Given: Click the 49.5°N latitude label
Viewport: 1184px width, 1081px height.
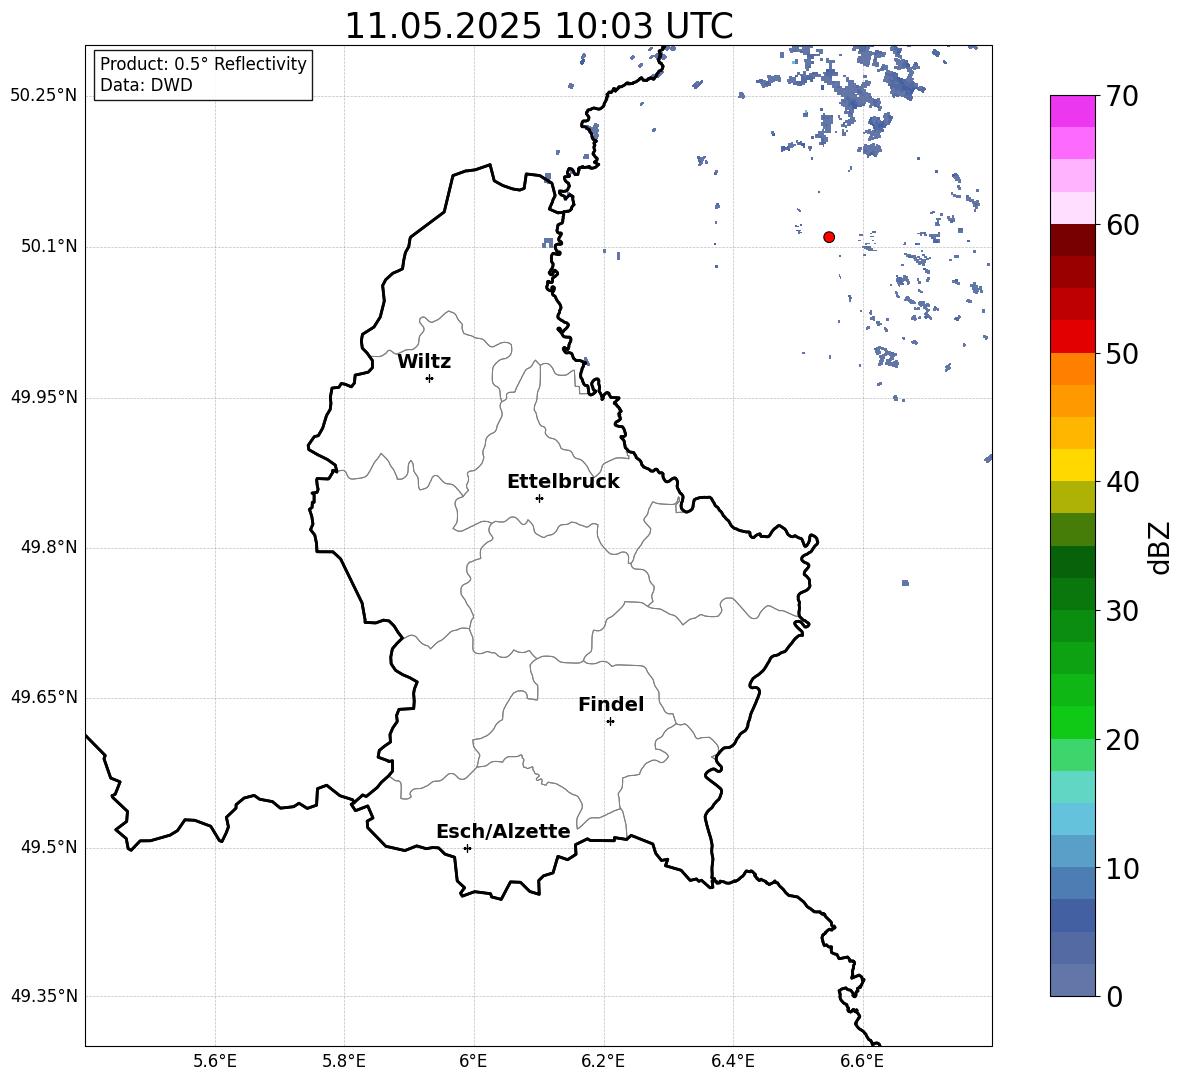Looking at the screenshot, I should (x=49, y=847).
